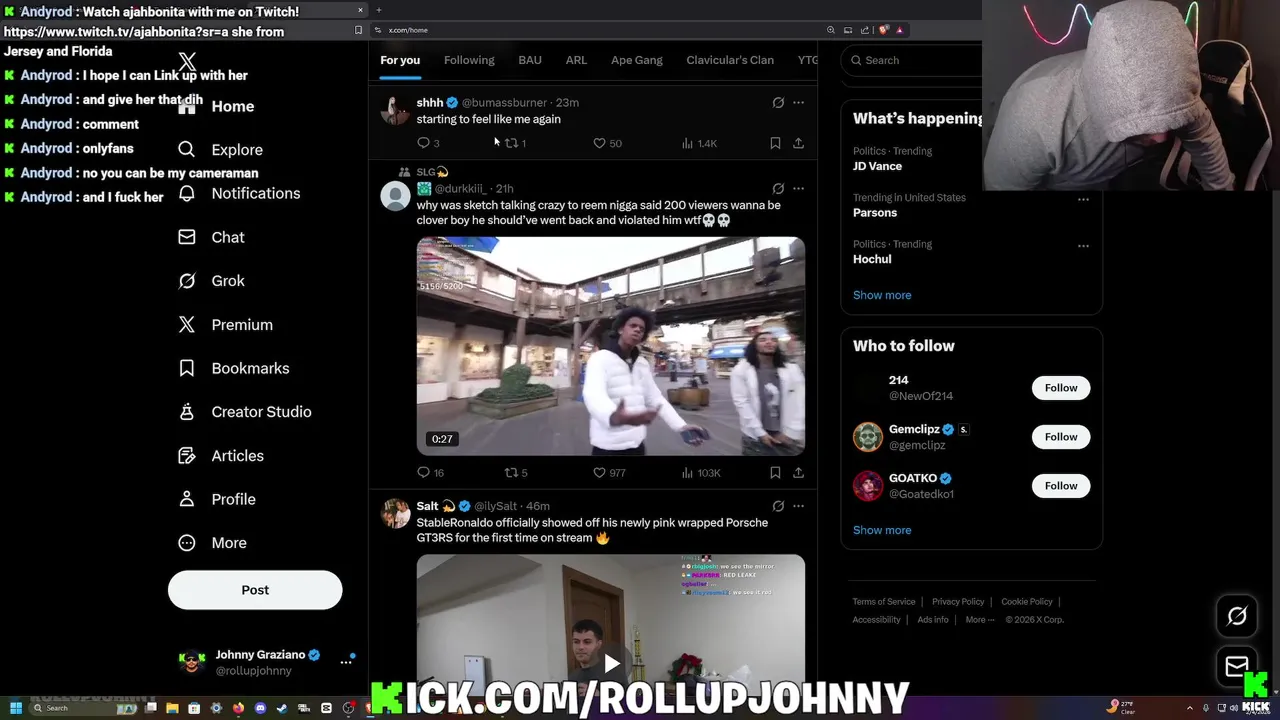
Task: Open Grok from the sidebar
Action: pyautogui.click(x=211, y=281)
